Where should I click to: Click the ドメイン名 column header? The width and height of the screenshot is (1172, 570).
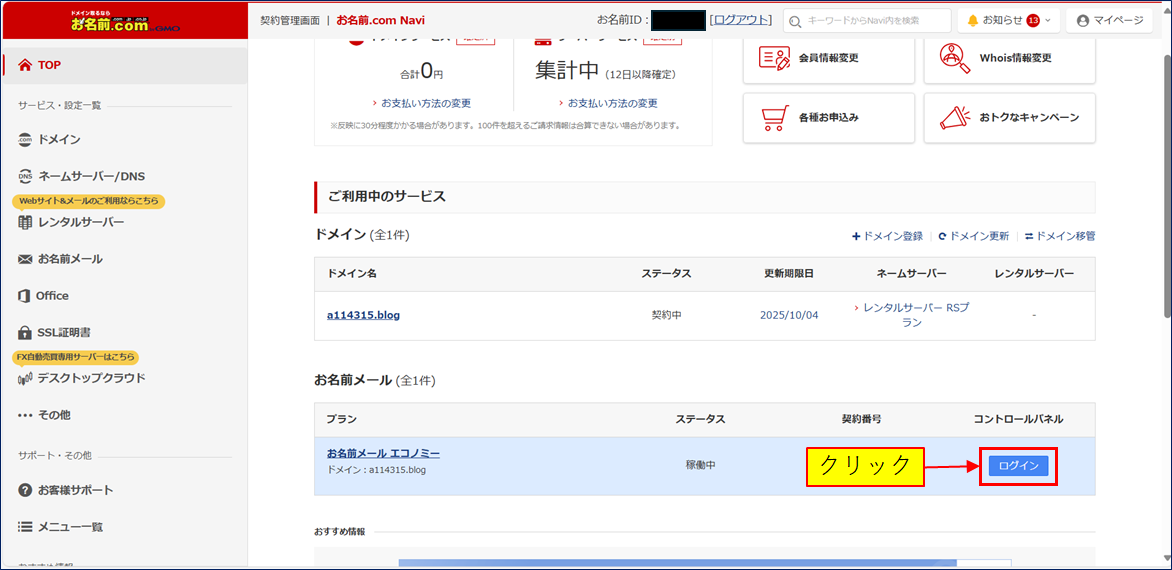pos(352,274)
